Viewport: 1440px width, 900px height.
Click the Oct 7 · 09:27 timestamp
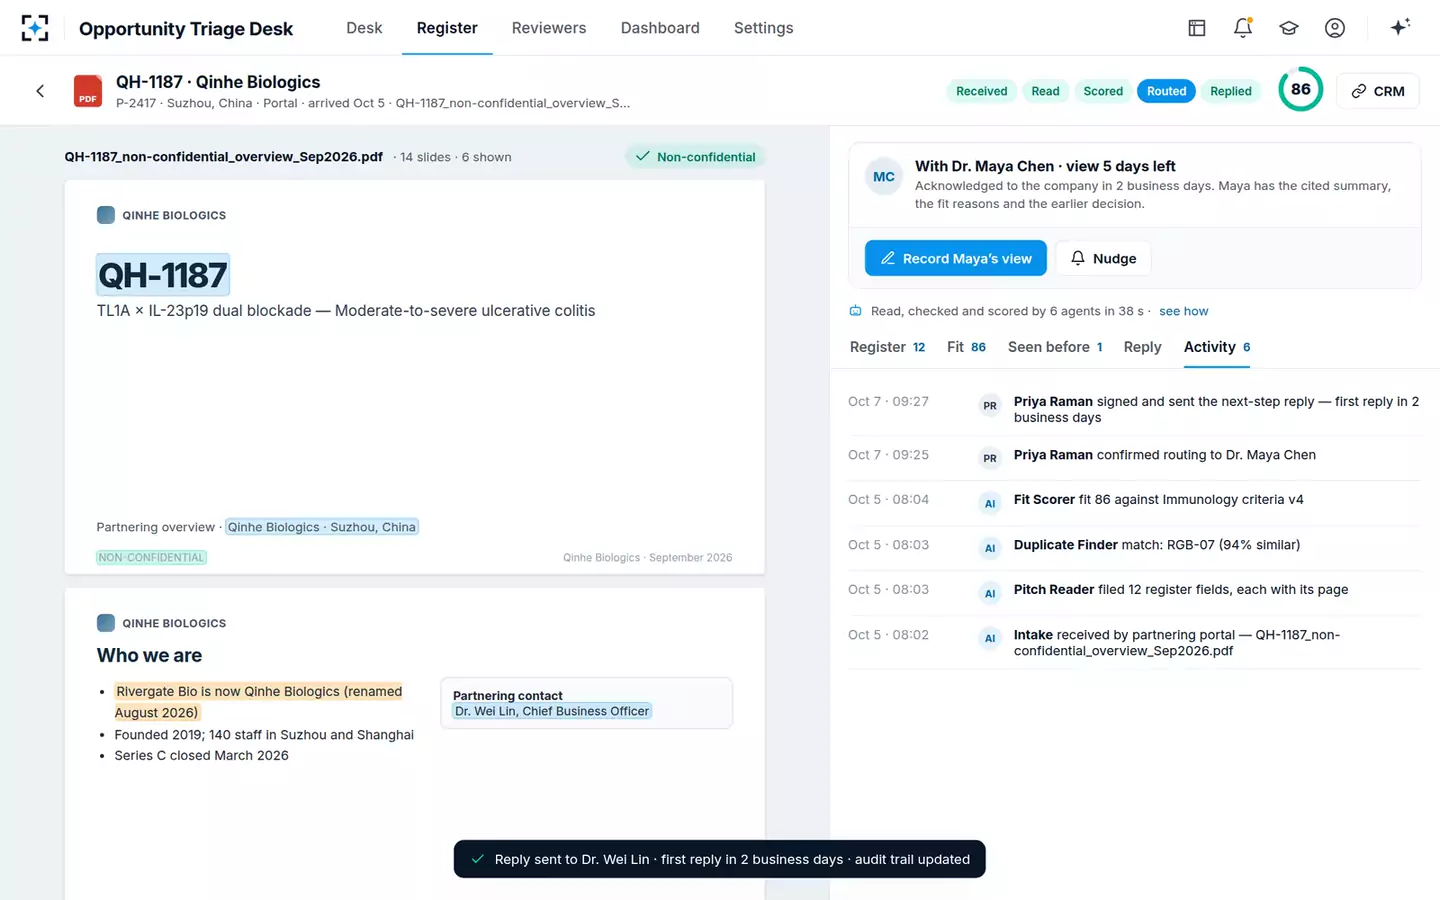[x=888, y=401]
